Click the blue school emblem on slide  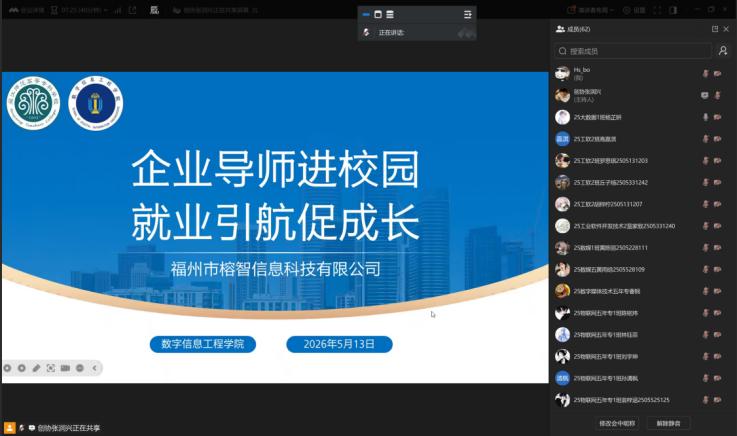95,103
